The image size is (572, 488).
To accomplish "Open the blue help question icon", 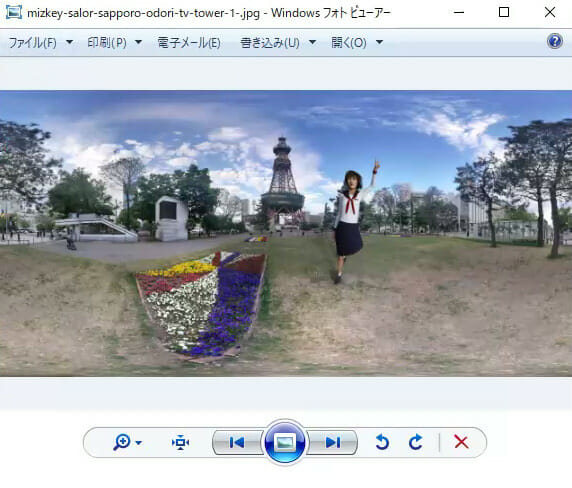I will 554,41.
